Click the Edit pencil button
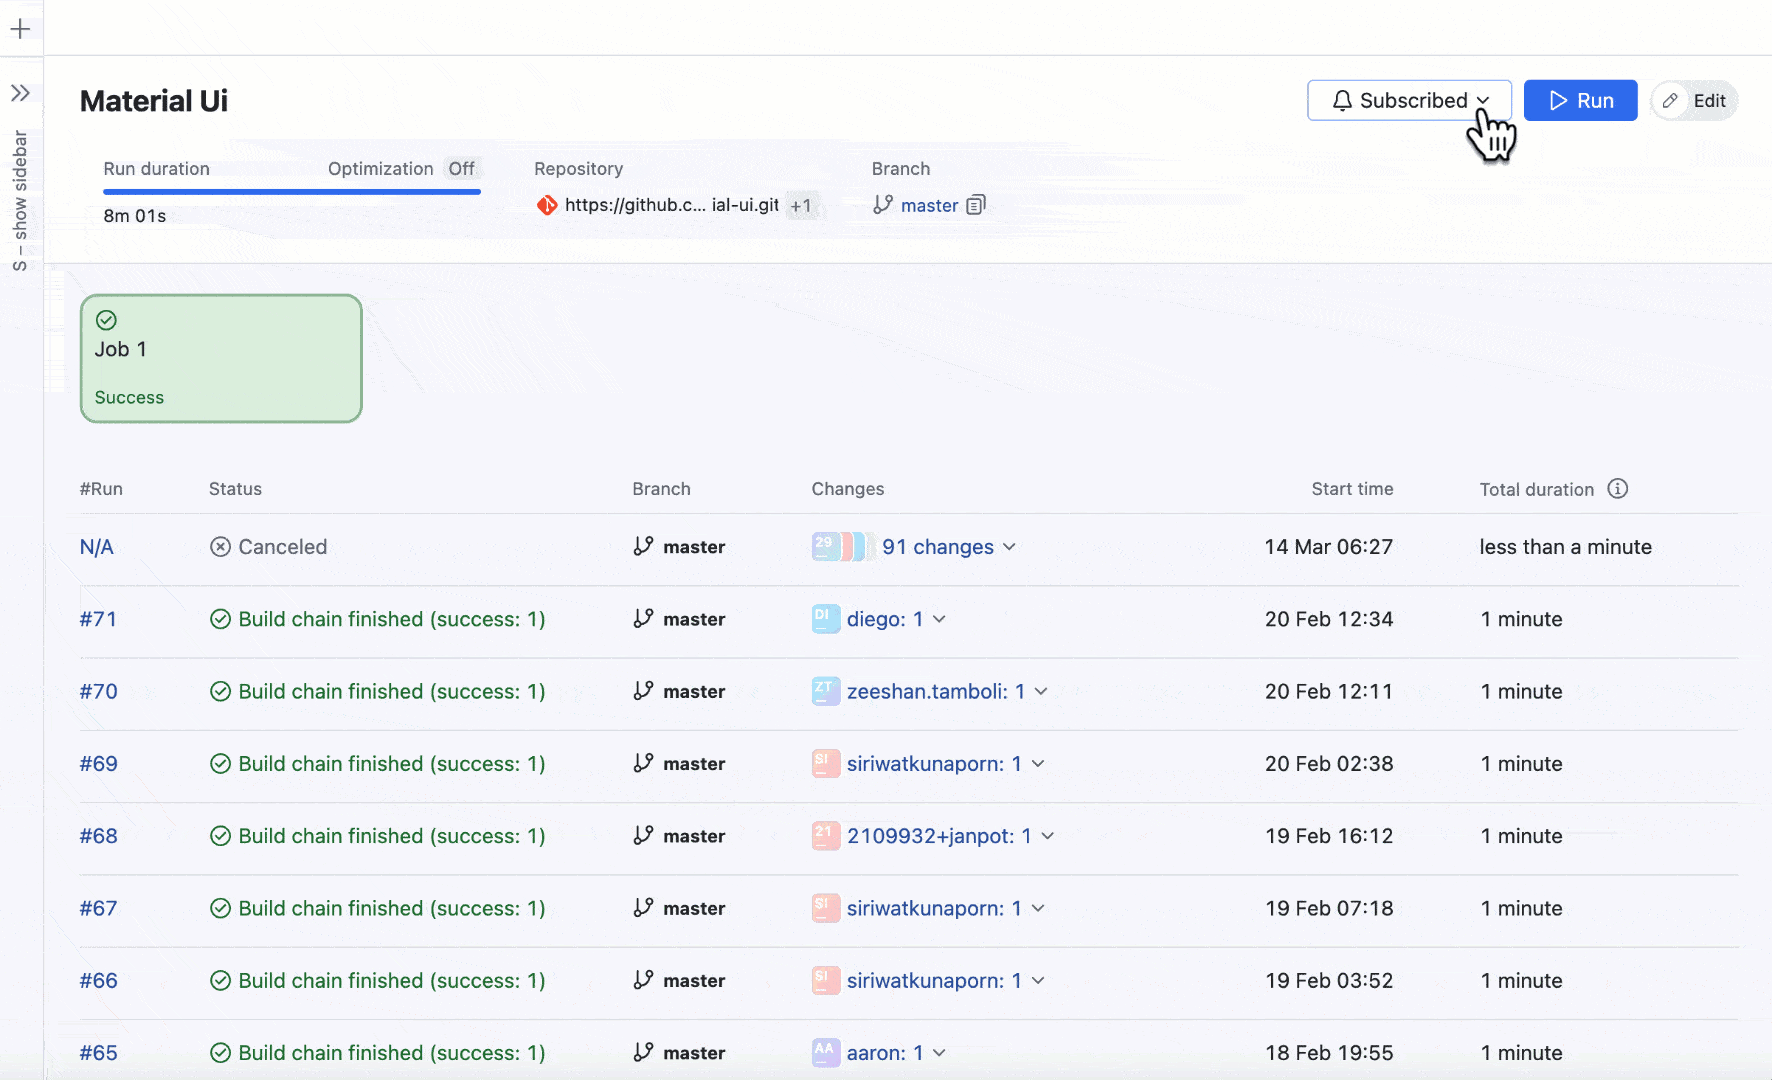The width and height of the screenshot is (1772, 1080). pos(1694,100)
